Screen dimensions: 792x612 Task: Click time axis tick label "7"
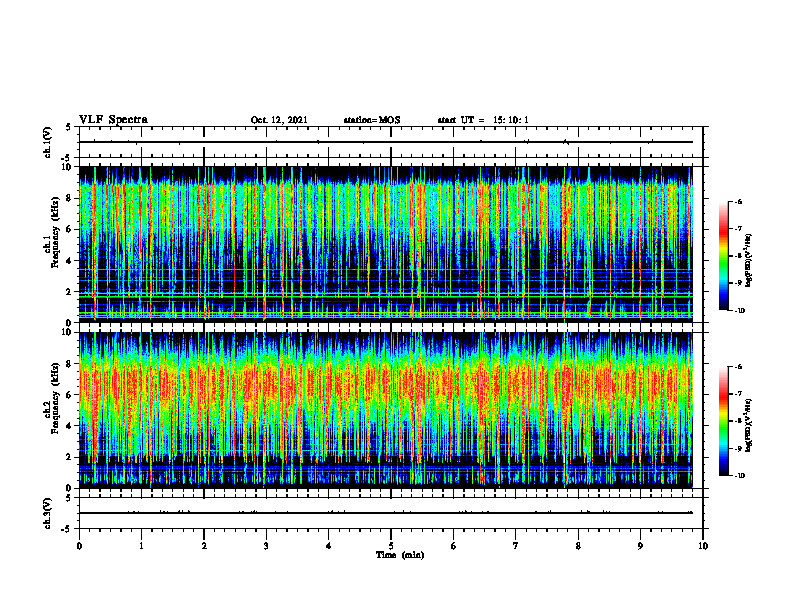click(516, 546)
